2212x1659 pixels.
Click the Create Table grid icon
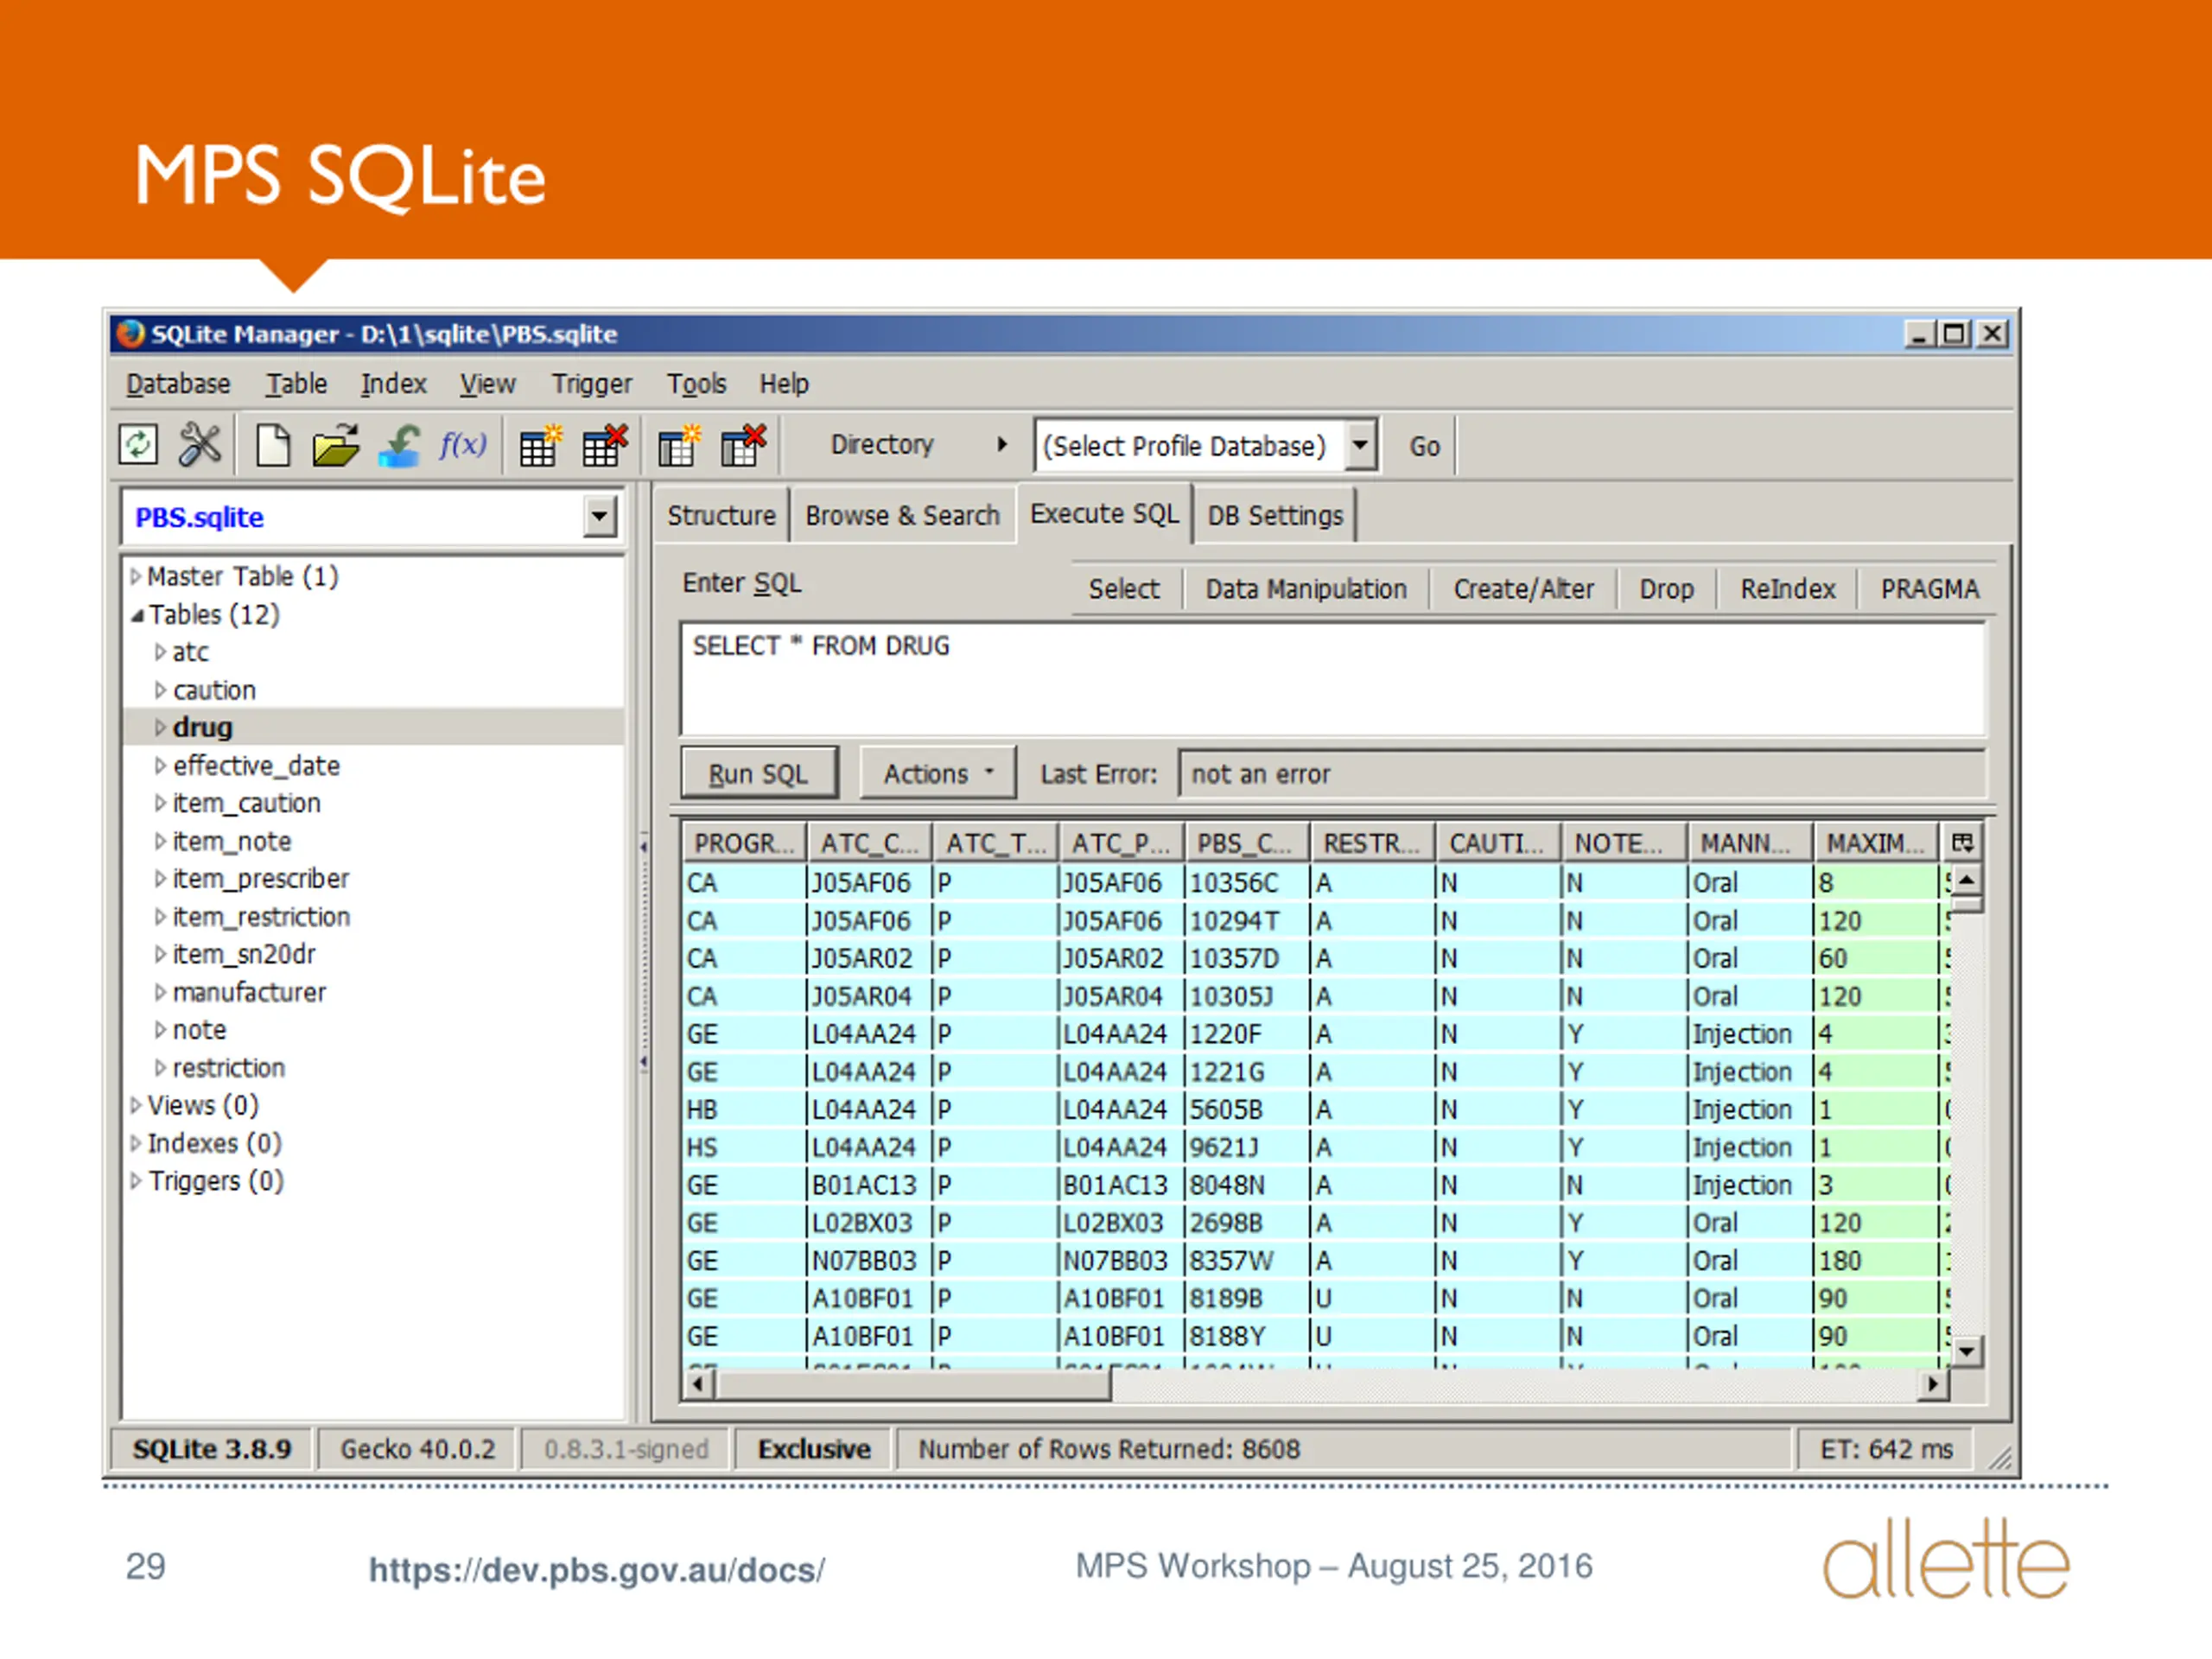pos(541,446)
